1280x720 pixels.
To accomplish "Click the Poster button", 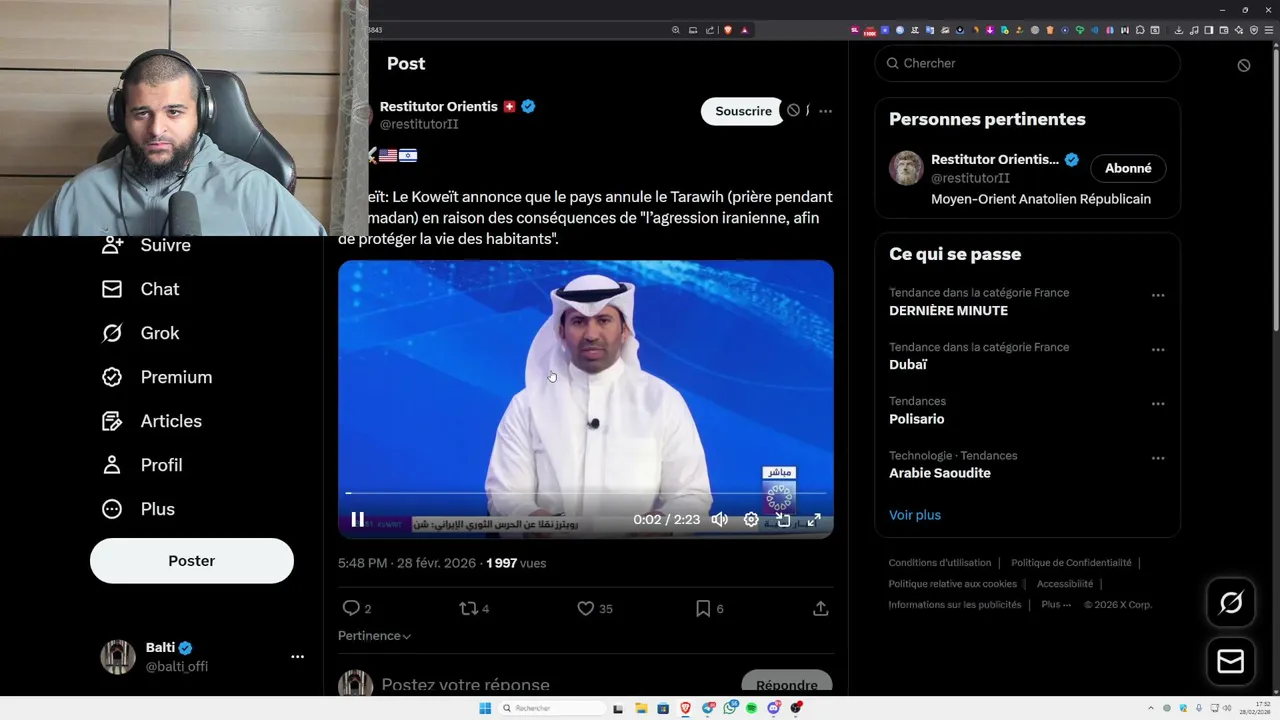I will [192, 561].
